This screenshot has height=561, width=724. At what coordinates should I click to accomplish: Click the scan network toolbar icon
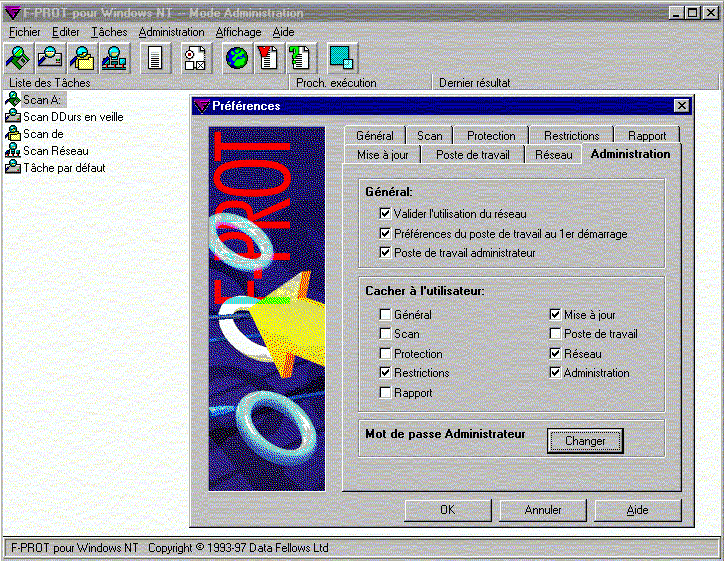click(115, 59)
